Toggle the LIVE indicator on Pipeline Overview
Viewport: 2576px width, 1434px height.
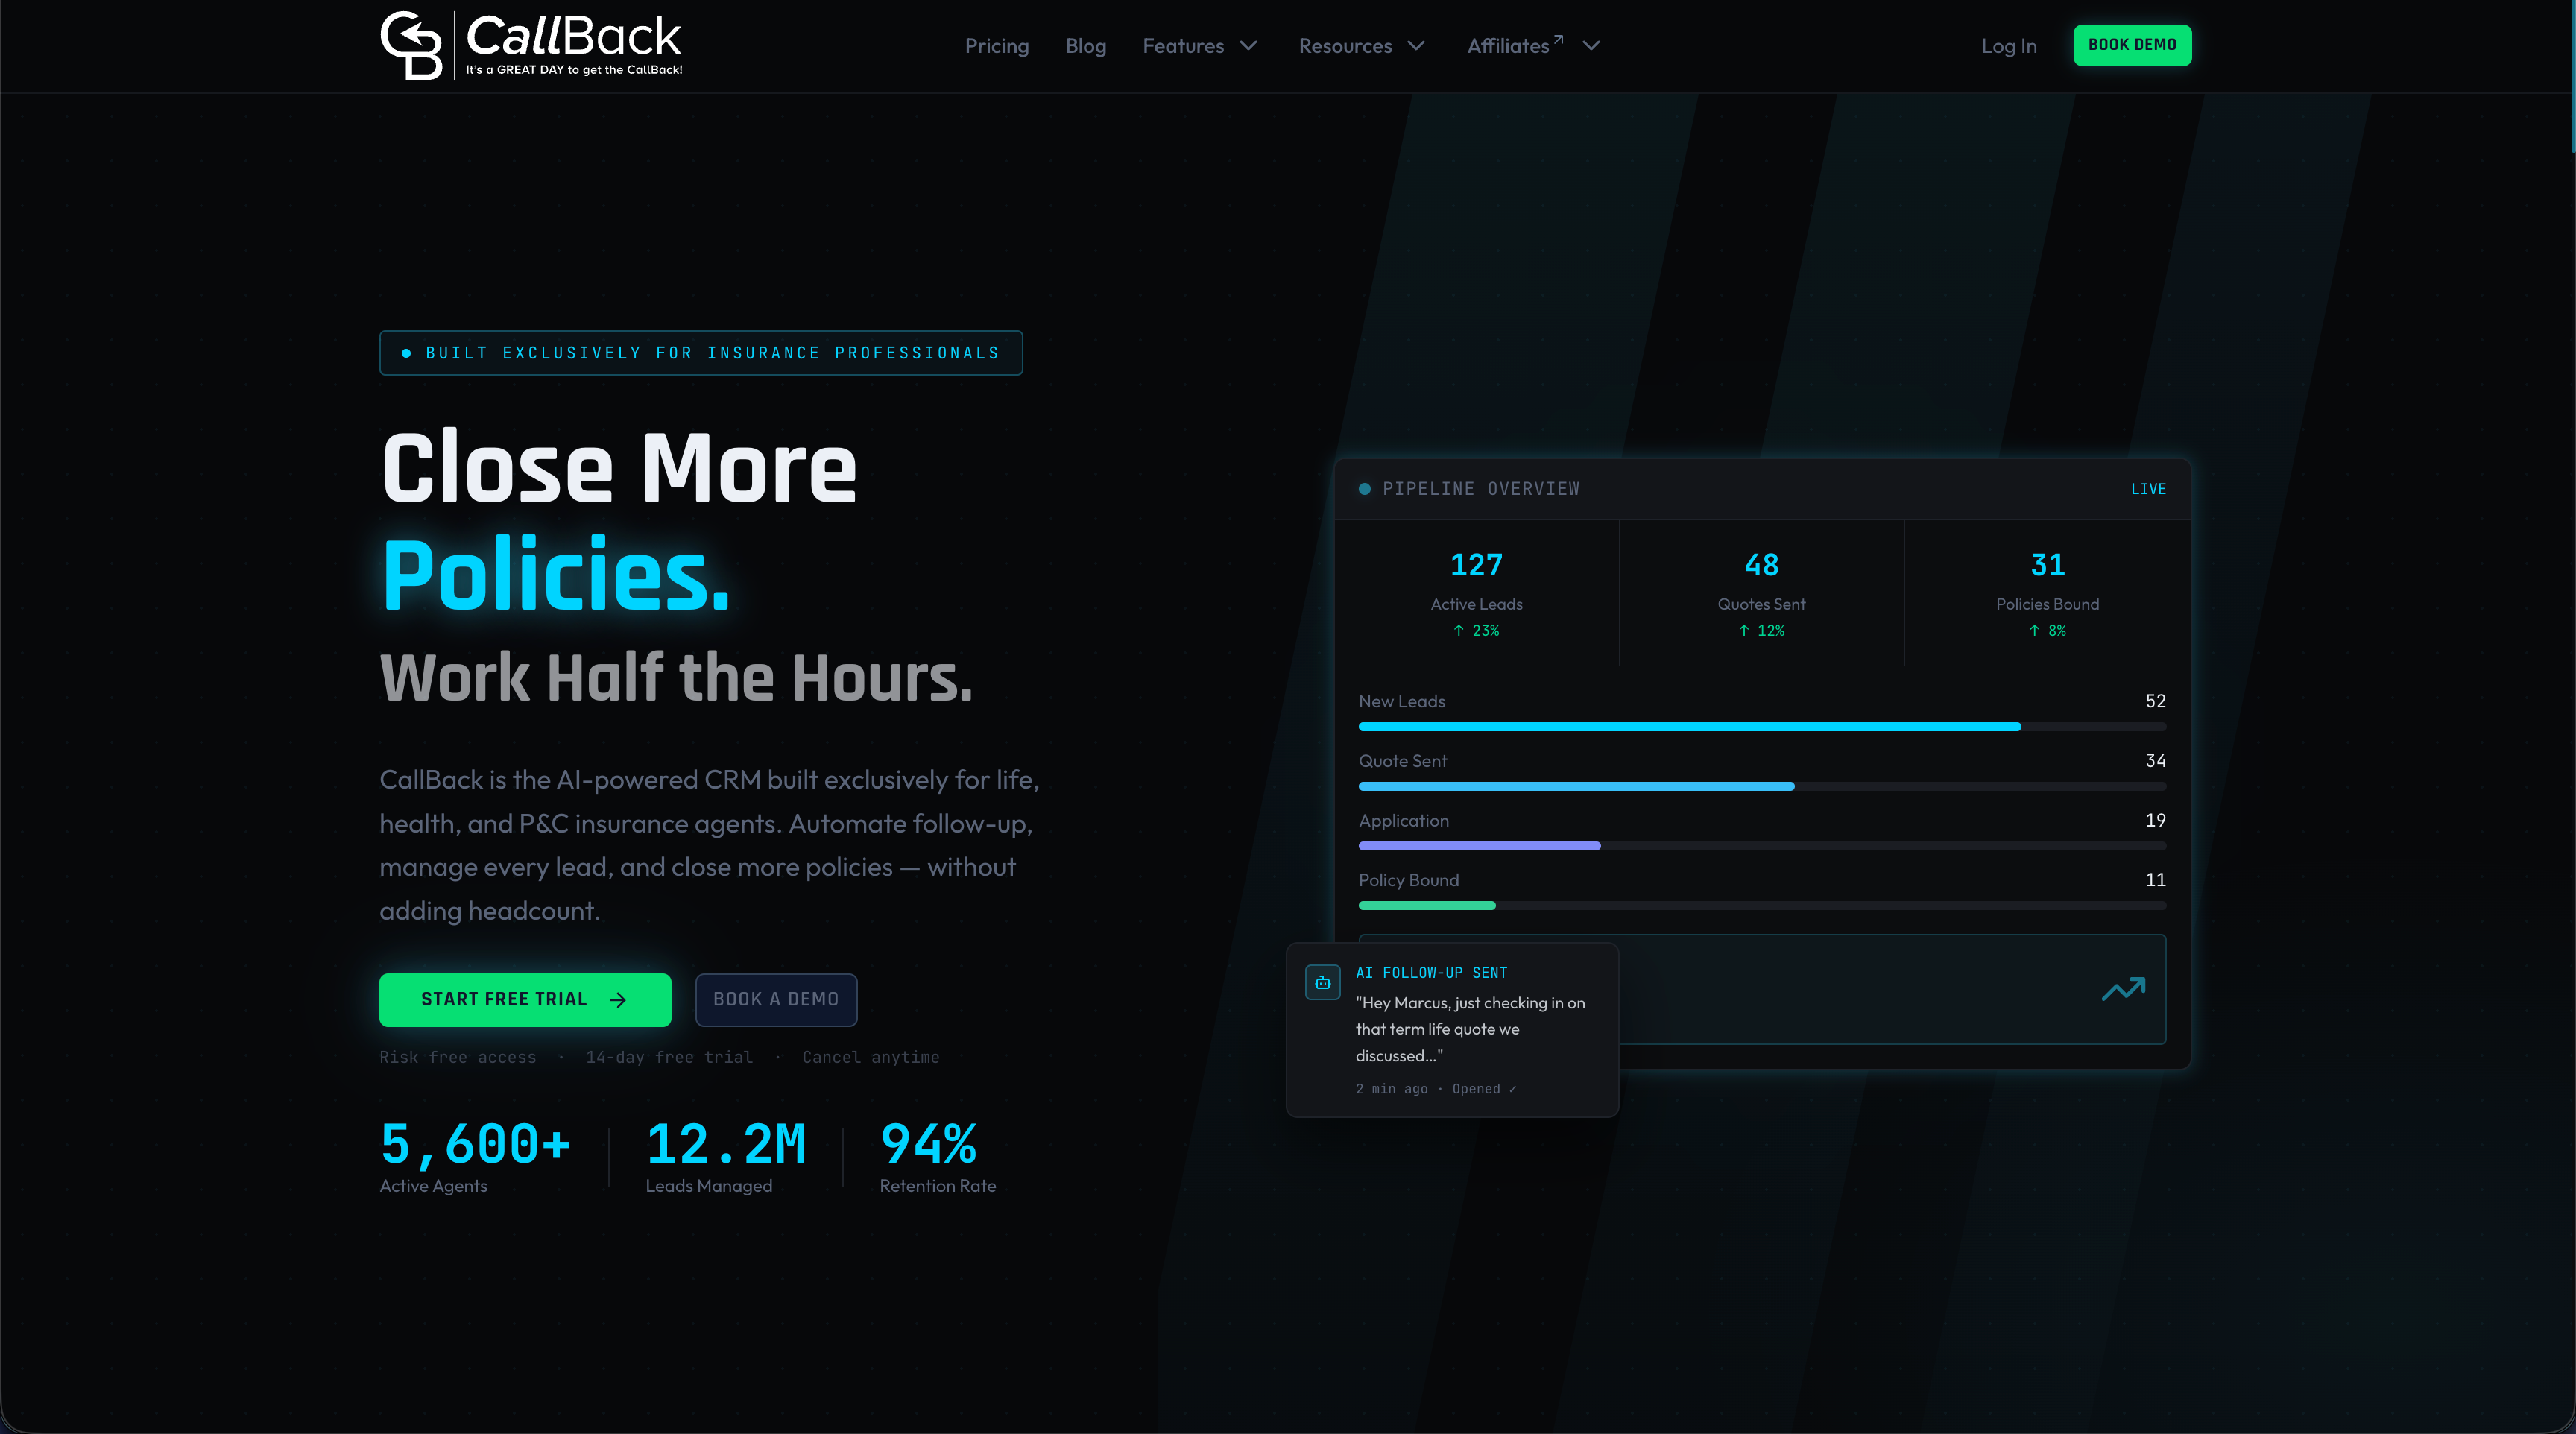pyautogui.click(x=2148, y=489)
